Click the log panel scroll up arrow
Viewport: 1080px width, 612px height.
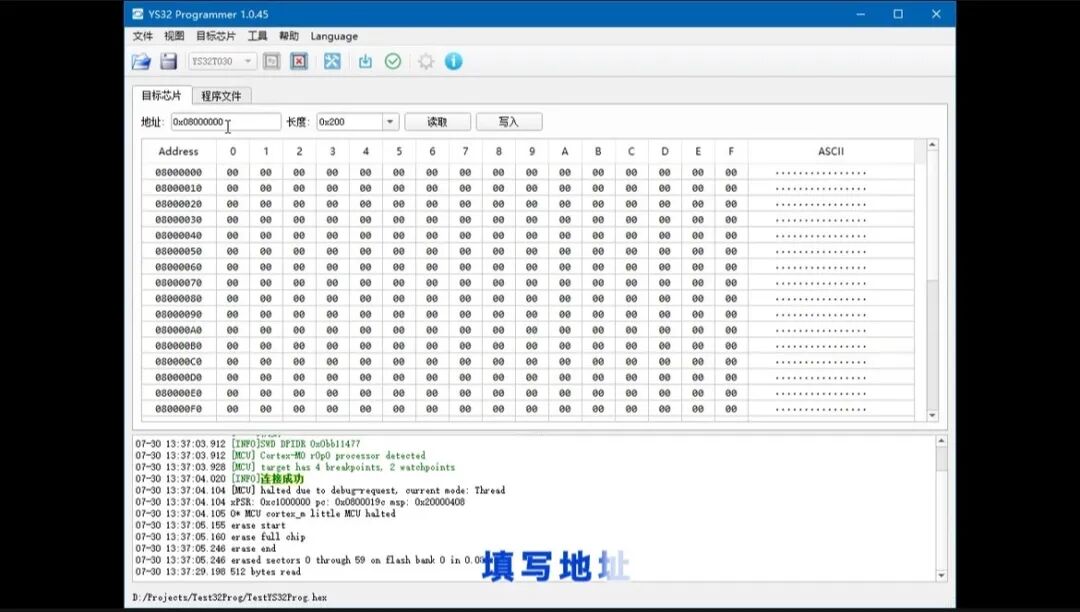pos(942,441)
